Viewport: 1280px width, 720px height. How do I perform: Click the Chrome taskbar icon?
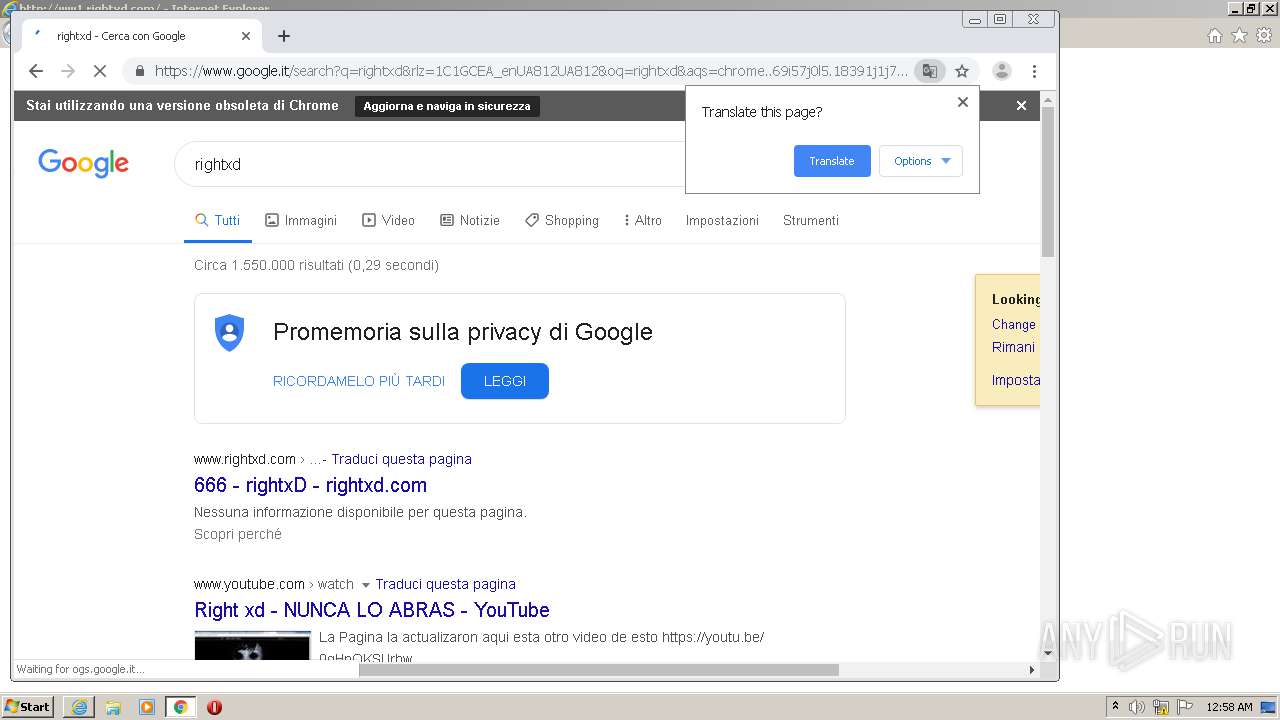[180, 707]
